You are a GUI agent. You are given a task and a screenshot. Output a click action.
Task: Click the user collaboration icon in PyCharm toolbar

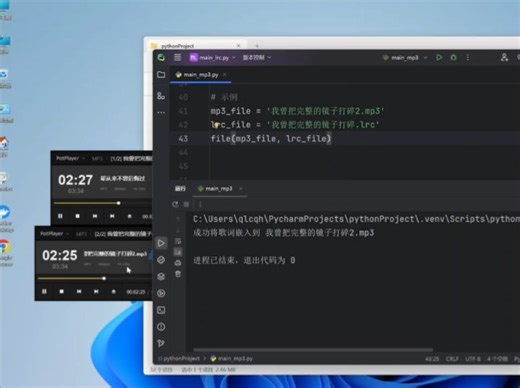tap(504, 57)
